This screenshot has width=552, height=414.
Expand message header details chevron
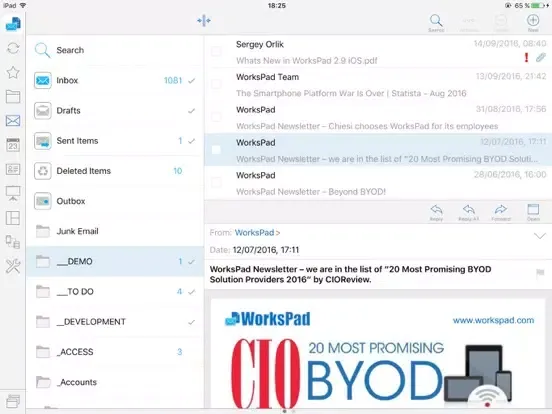pyautogui.click(x=540, y=236)
